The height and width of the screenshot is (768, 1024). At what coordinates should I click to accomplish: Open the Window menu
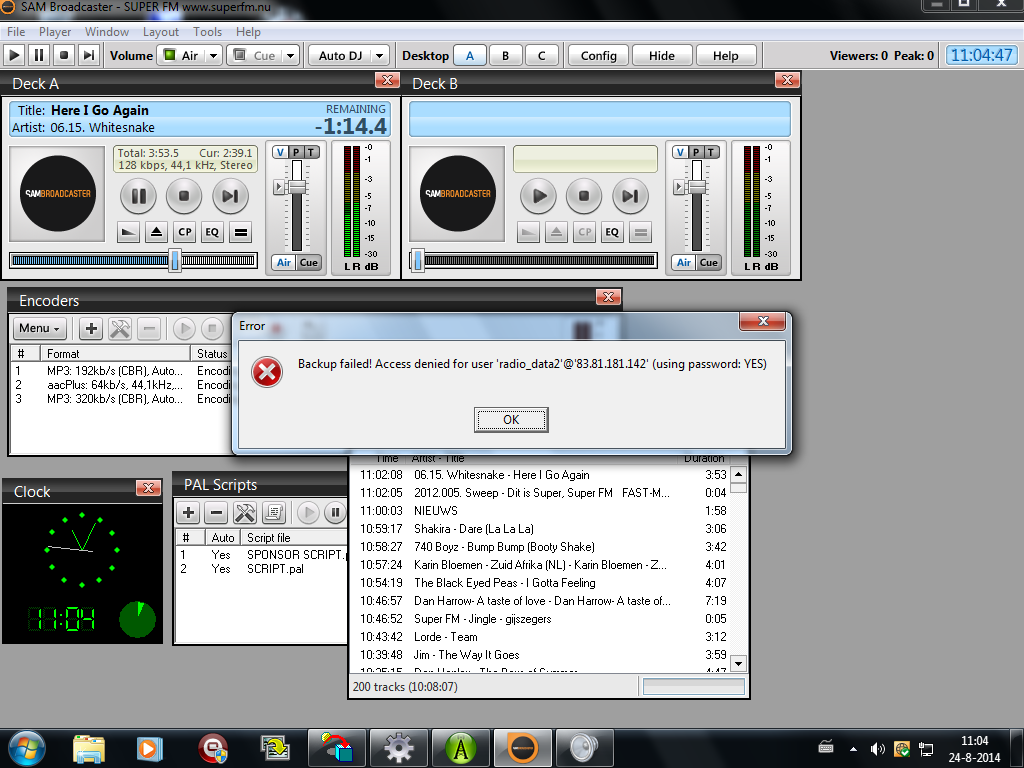(107, 32)
